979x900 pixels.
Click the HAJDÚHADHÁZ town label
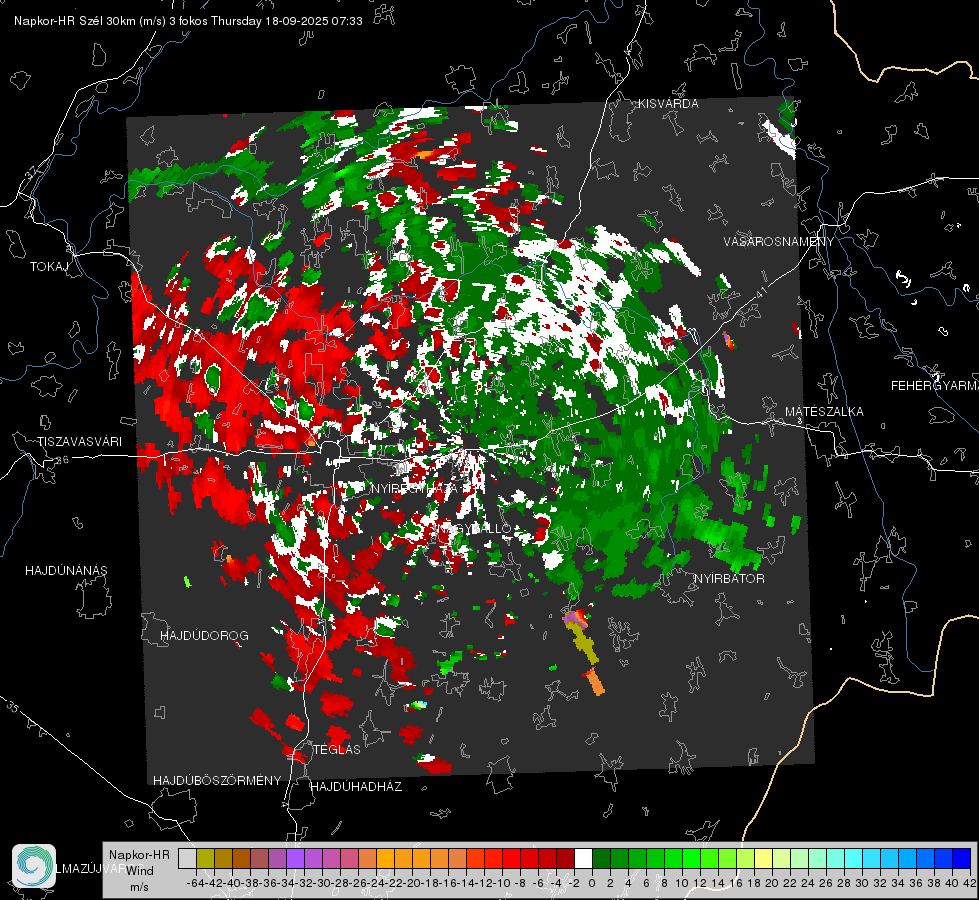(356, 787)
